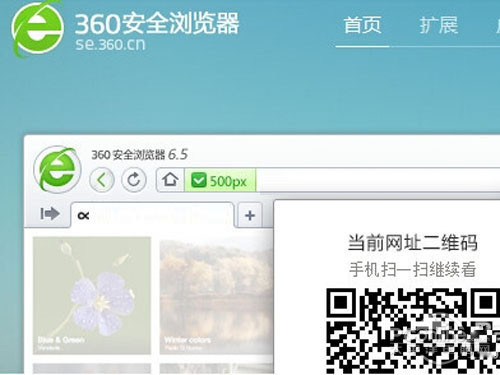Click the QR code image
This screenshot has width=500, height=375.
point(413,331)
